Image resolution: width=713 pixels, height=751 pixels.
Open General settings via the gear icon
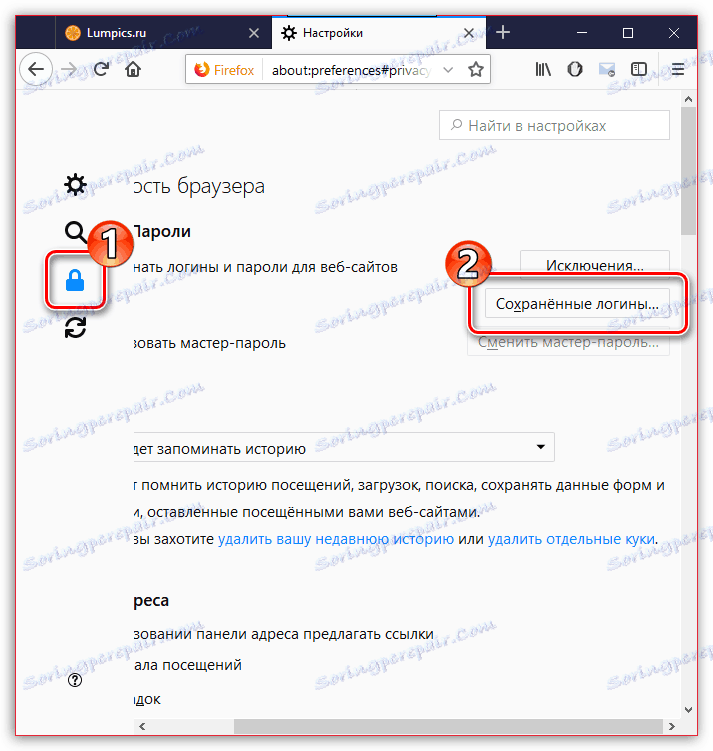[x=75, y=184]
